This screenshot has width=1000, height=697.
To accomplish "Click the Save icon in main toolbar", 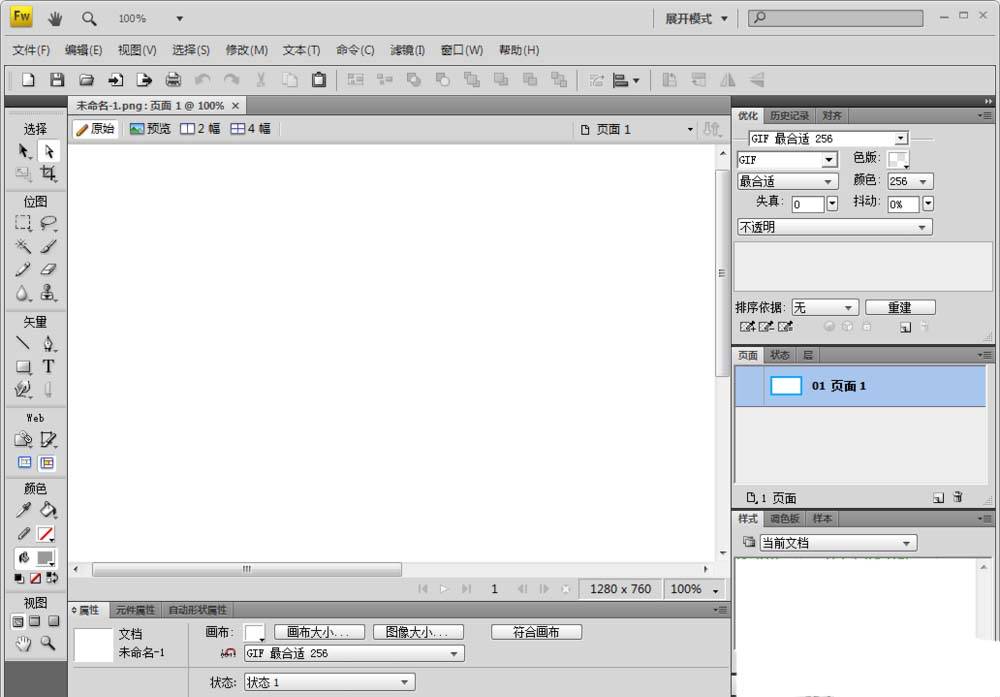I will click(x=57, y=80).
